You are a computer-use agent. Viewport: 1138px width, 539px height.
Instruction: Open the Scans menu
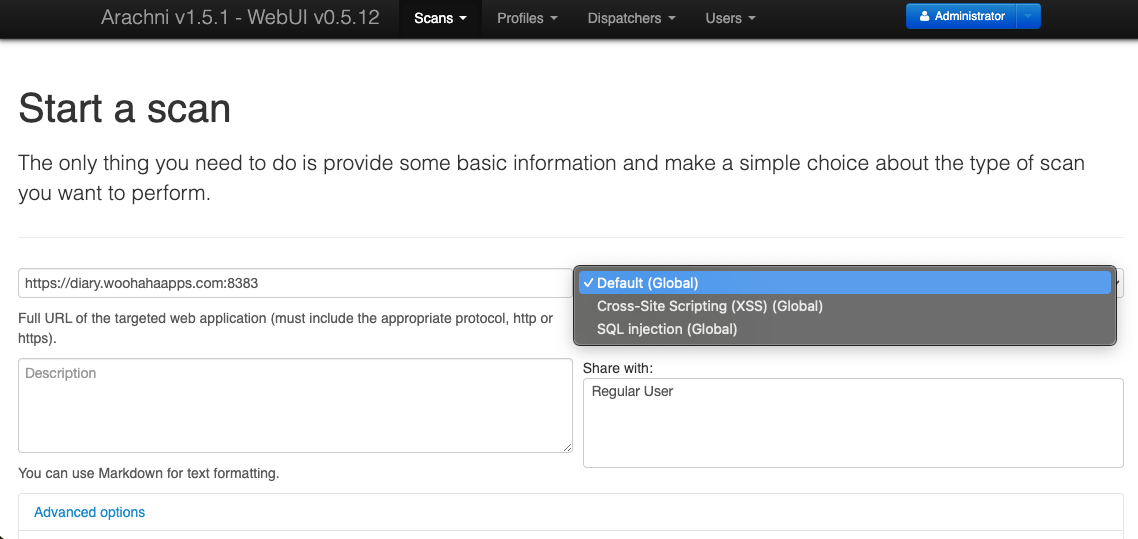440,18
